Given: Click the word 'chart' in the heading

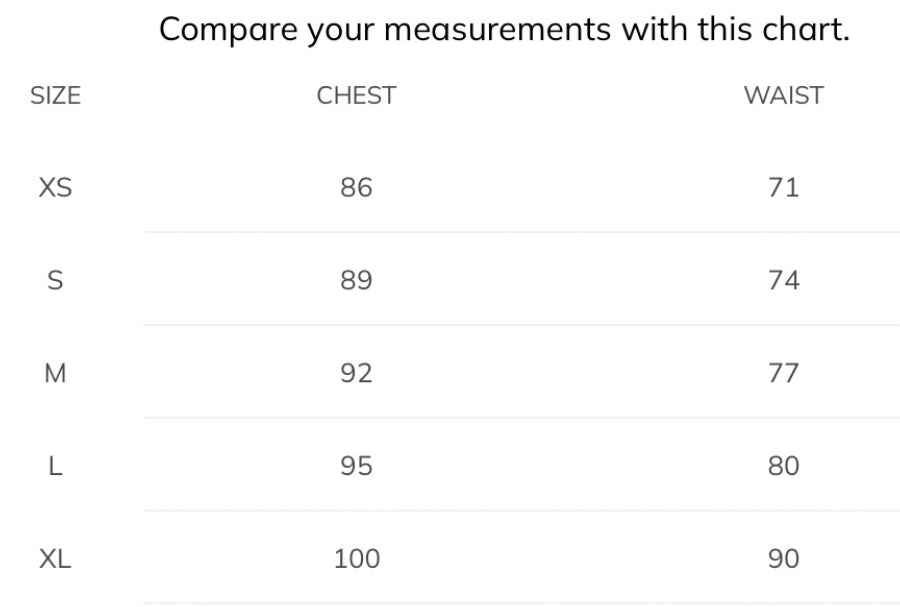Looking at the screenshot, I should [801, 29].
